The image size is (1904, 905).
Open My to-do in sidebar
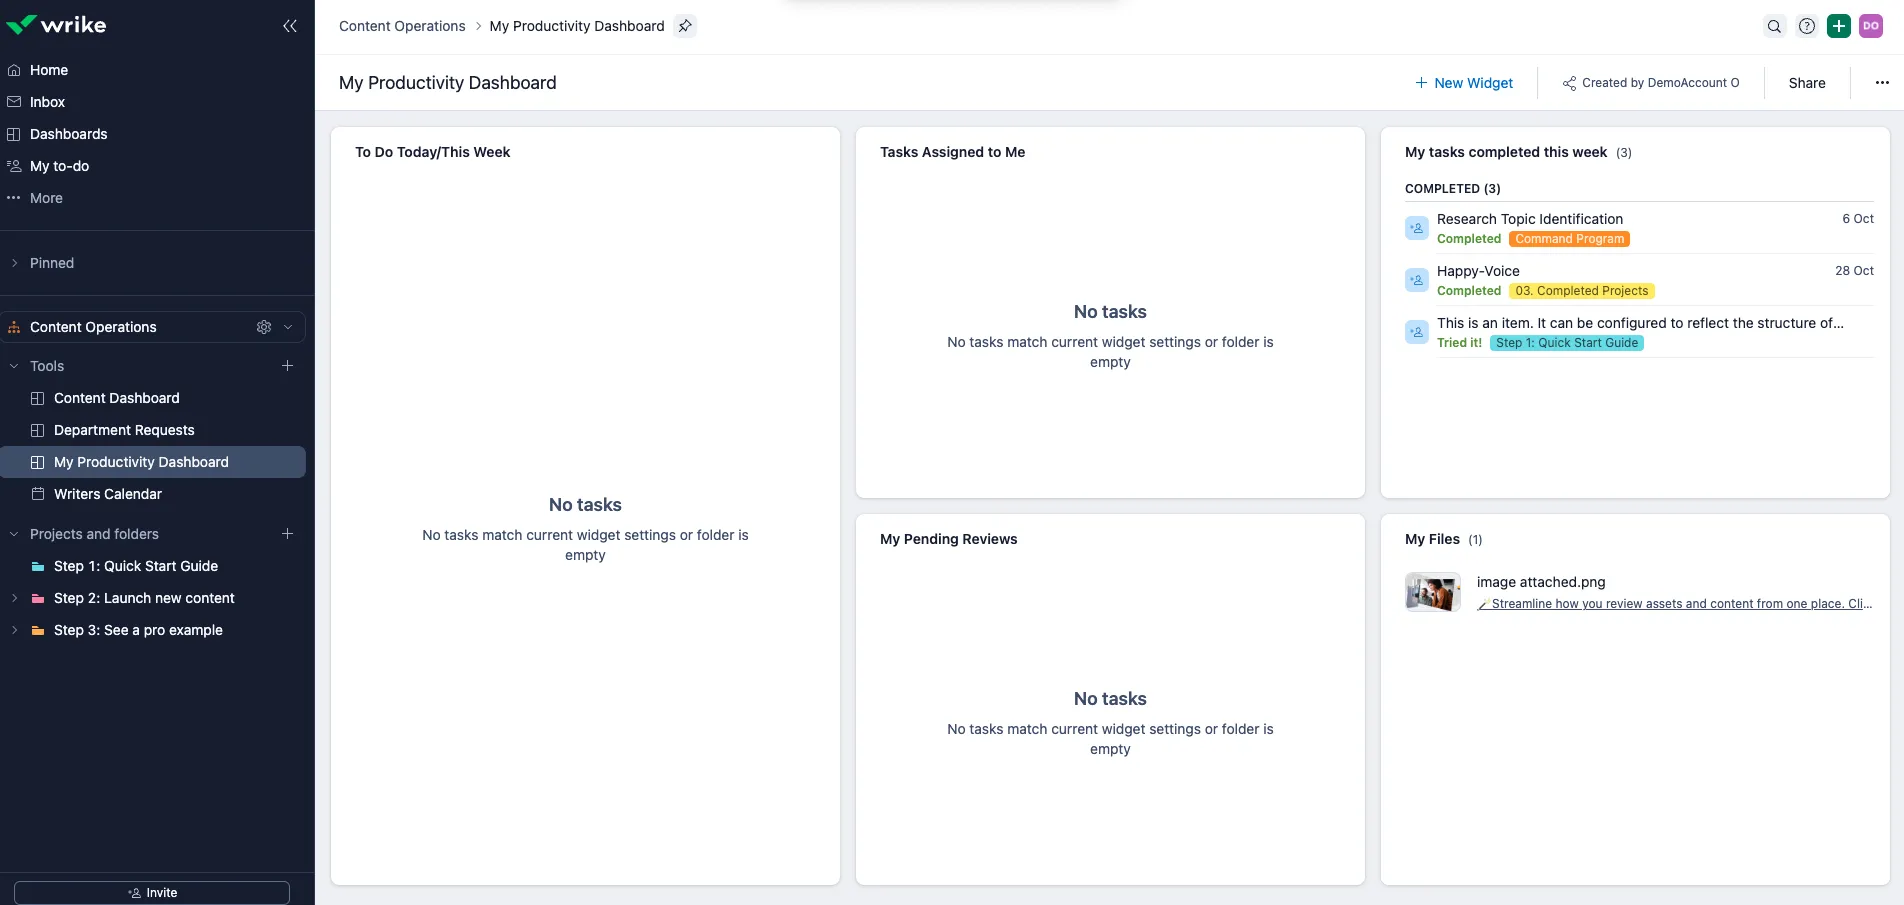[x=59, y=166]
